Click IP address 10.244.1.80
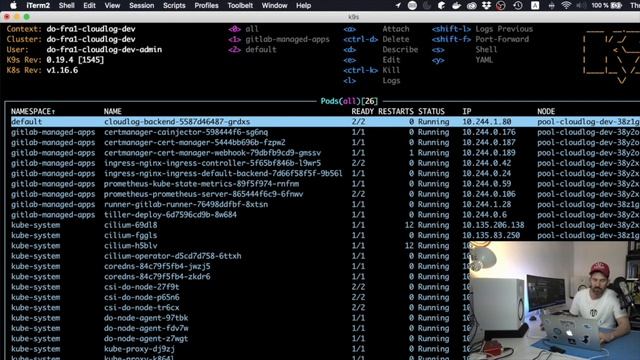Screen dimensions: 640x360 pos(487,122)
